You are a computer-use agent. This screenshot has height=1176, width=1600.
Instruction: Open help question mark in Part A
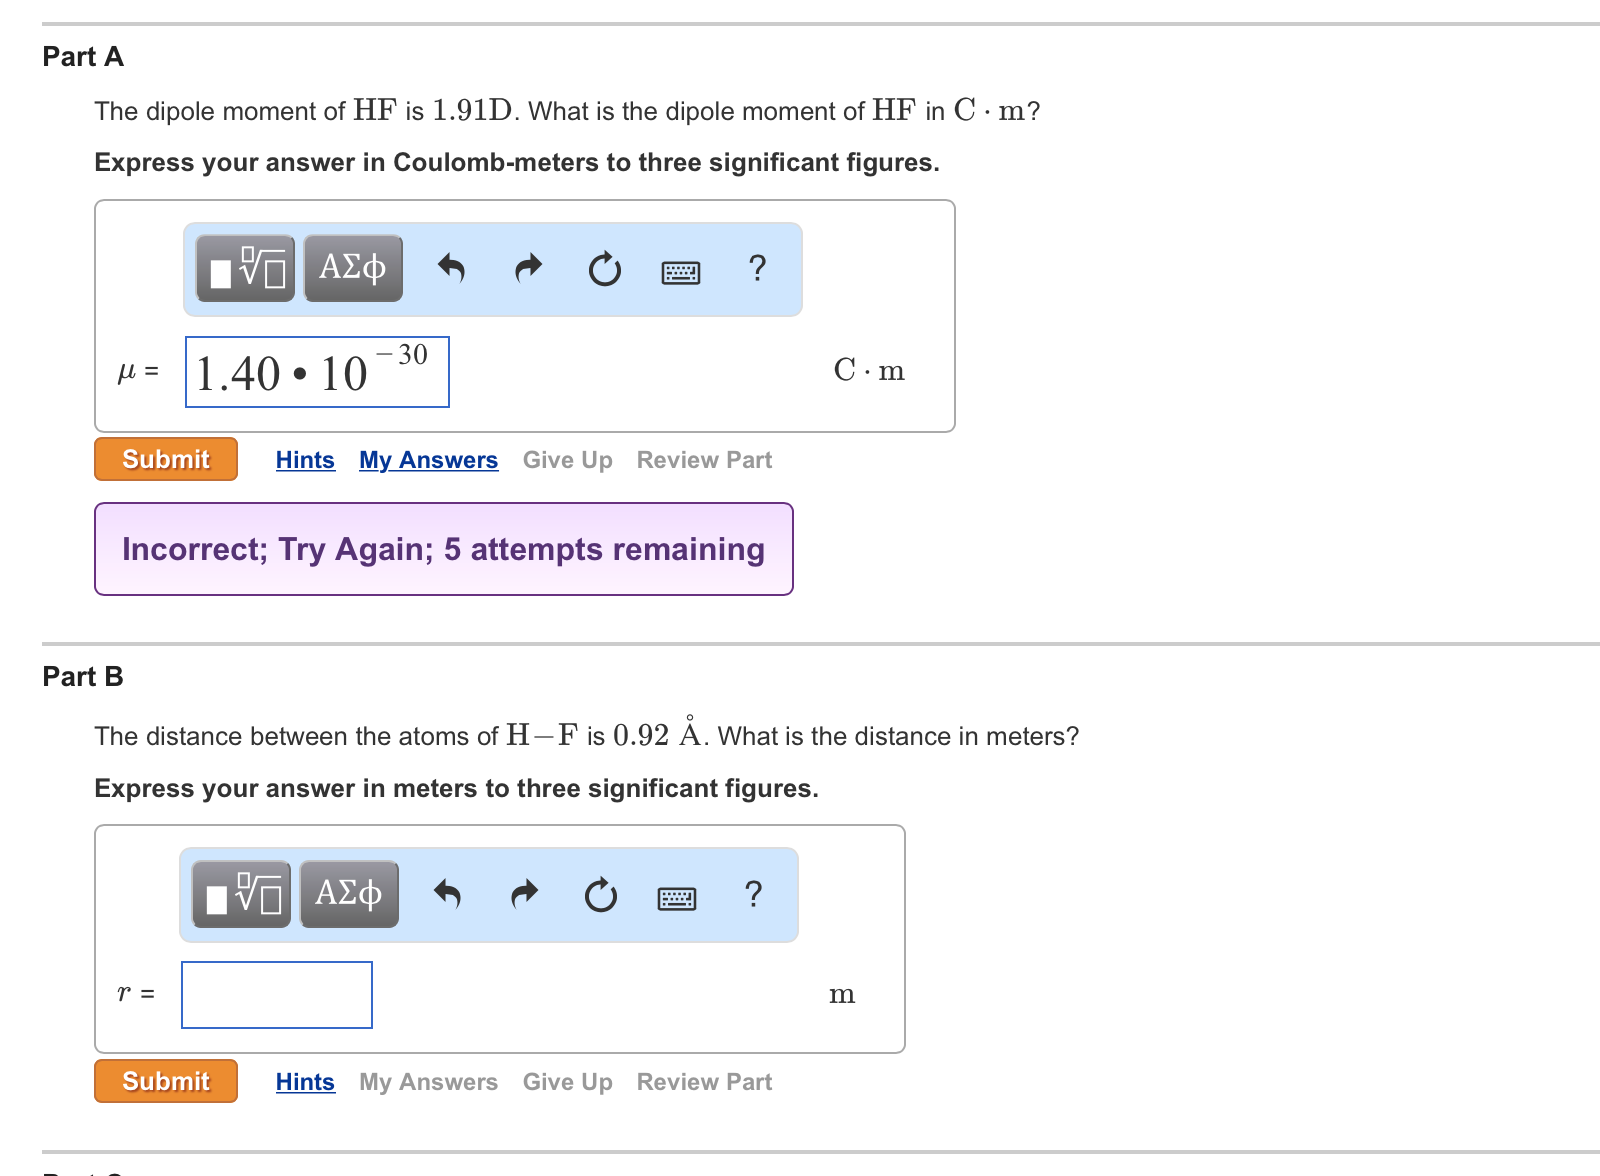(757, 268)
